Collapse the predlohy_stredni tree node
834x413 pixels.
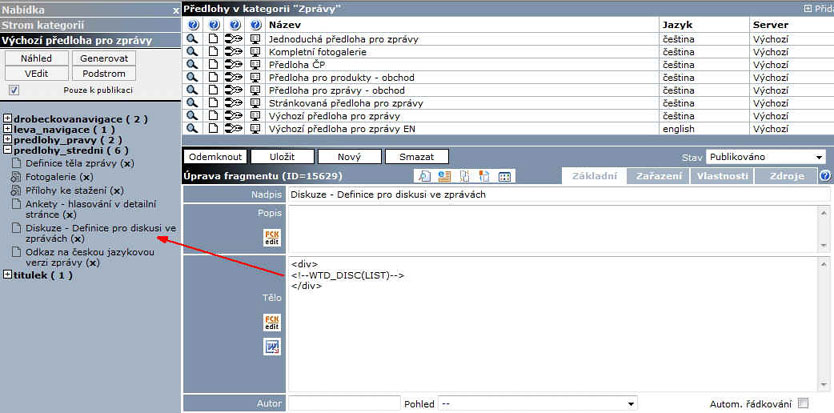coord(7,151)
